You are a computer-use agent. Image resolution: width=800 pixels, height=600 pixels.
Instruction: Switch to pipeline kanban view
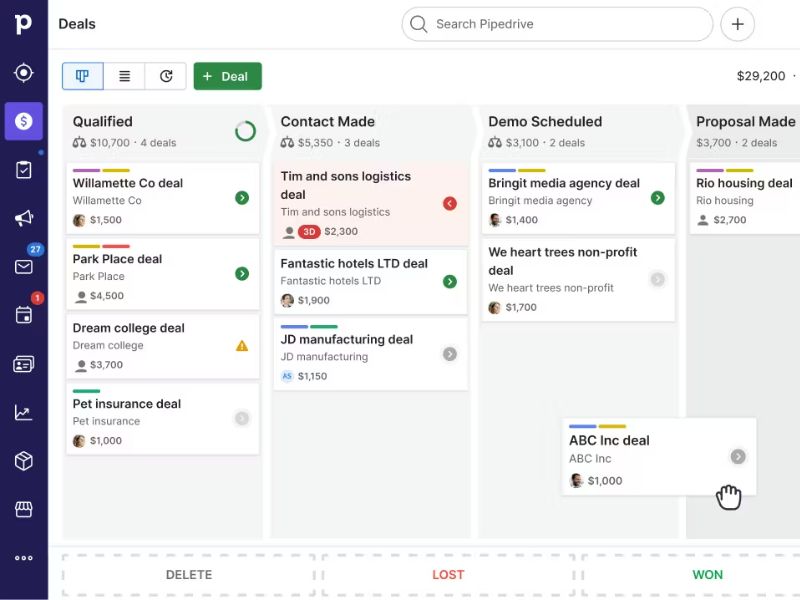pyautogui.click(x=82, y=76)
